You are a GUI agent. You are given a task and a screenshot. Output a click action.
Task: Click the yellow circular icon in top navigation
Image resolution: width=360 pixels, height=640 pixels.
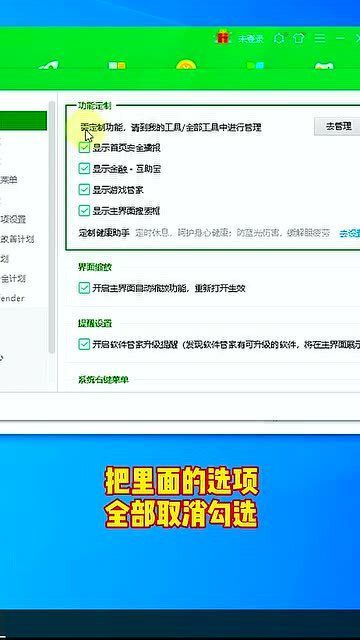(x=186, y=64)
